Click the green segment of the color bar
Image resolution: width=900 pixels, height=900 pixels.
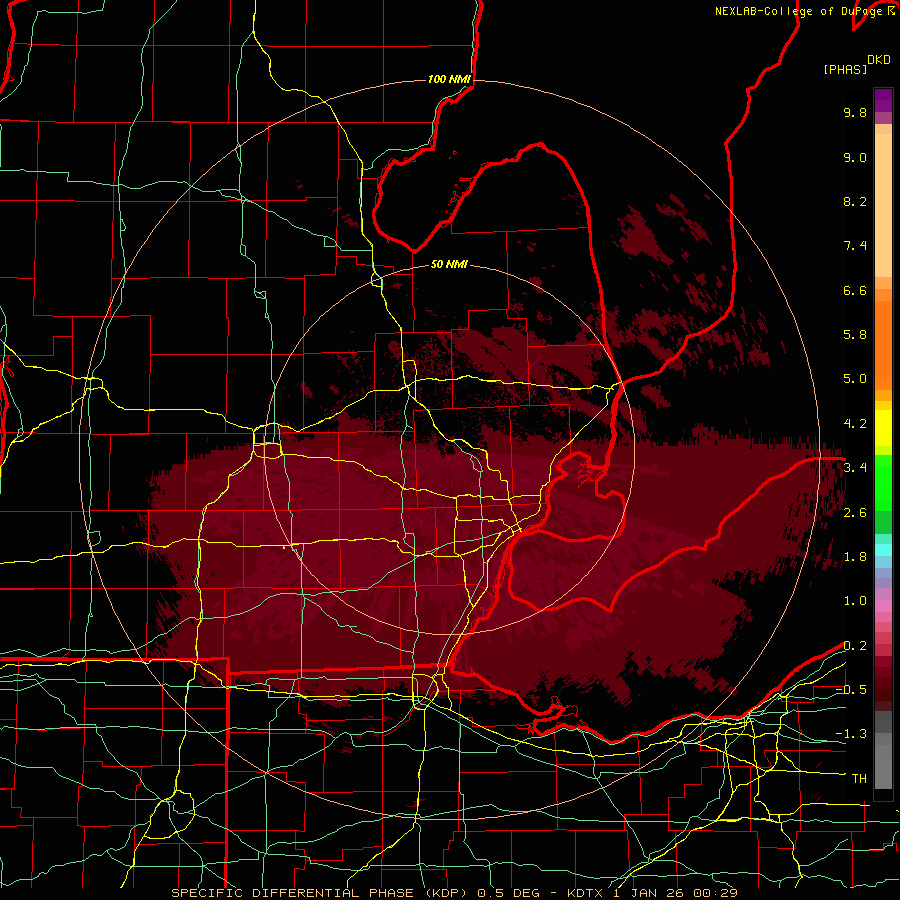point(883,482)
